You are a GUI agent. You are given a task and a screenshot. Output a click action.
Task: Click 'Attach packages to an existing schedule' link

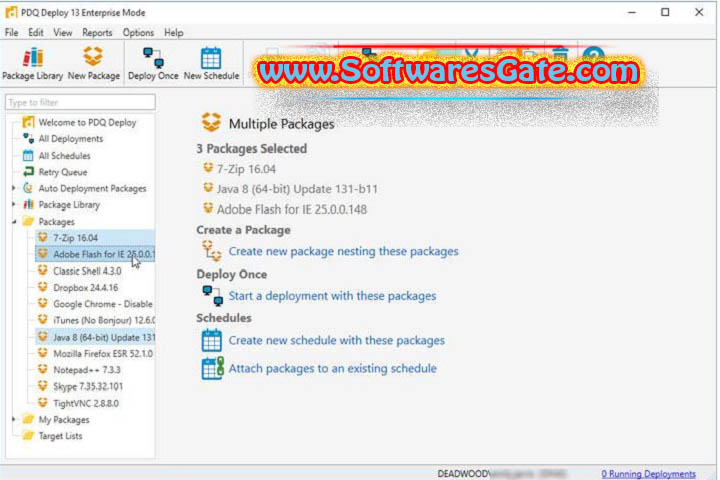pyautogui.click(x=332, y=368)
